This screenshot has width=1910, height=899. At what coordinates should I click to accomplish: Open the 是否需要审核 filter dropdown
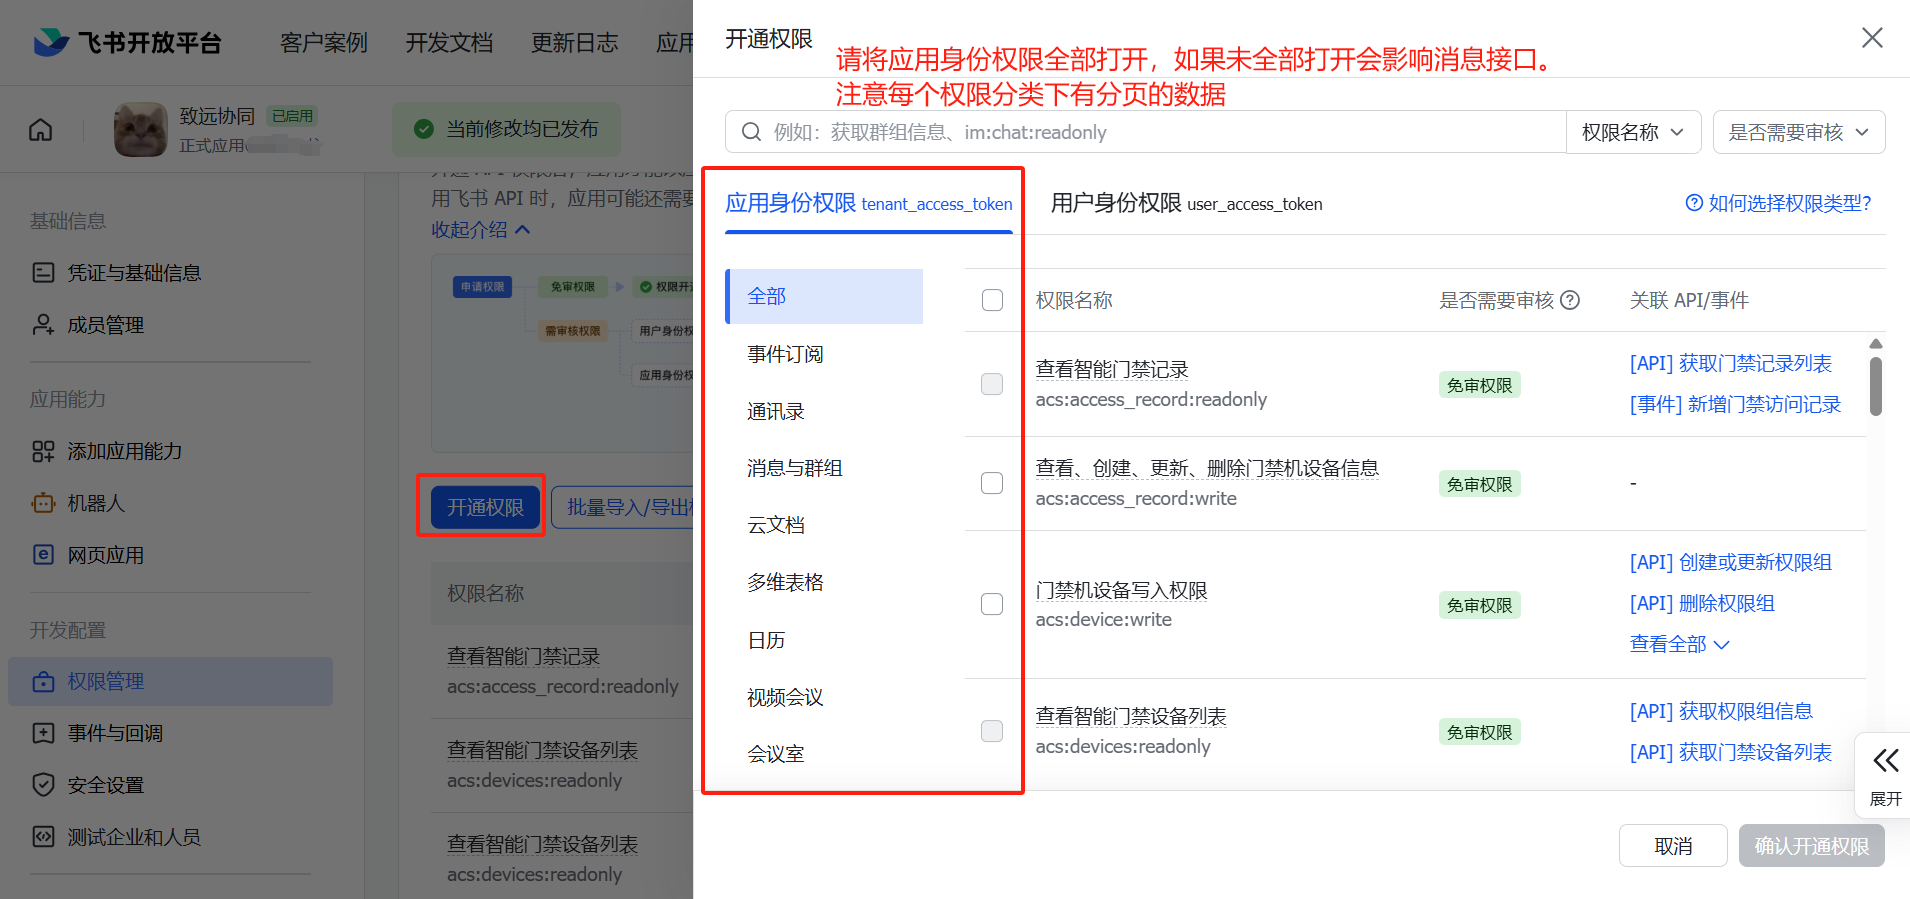click(1799, 132)
